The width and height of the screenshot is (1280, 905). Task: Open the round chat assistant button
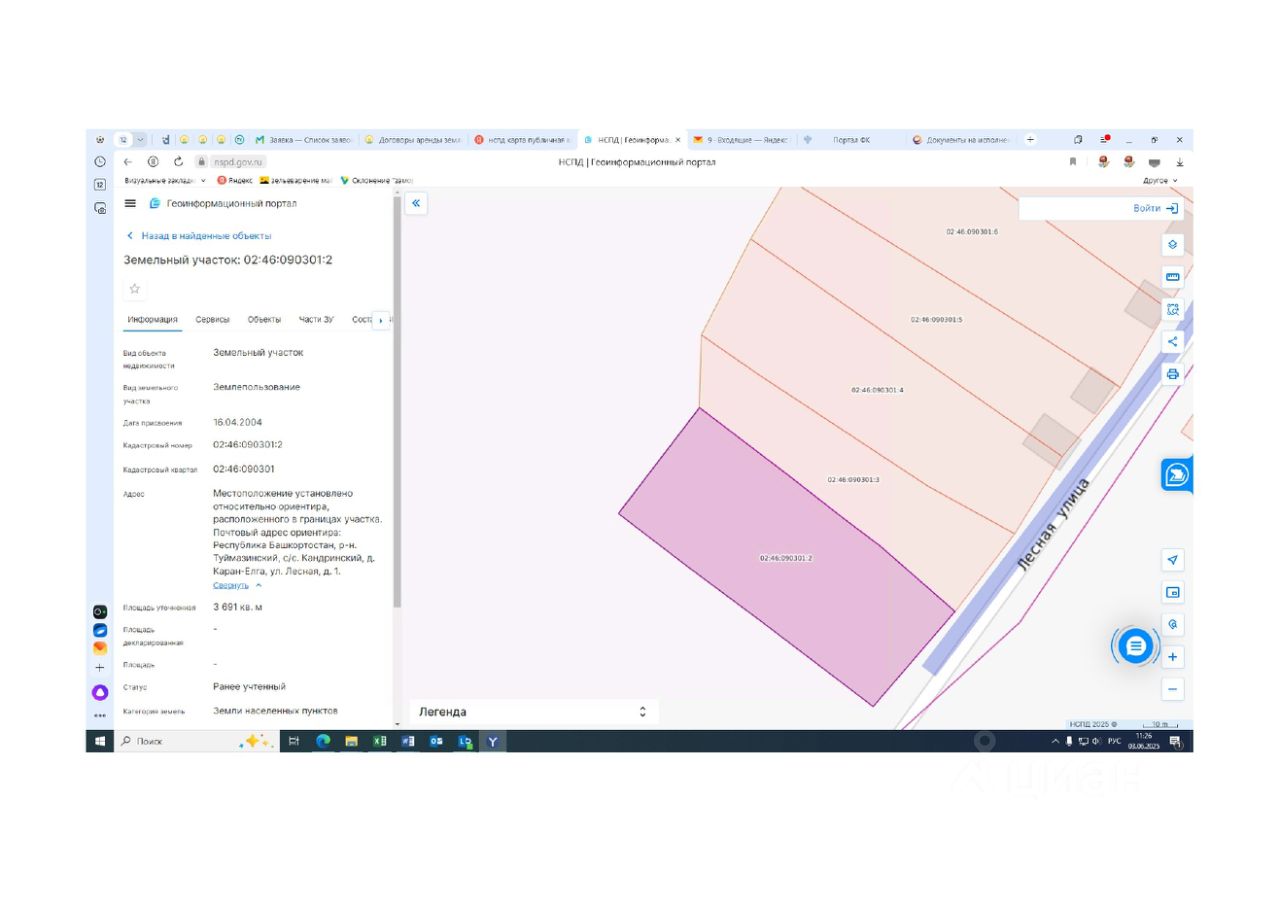coord(1135,646)
